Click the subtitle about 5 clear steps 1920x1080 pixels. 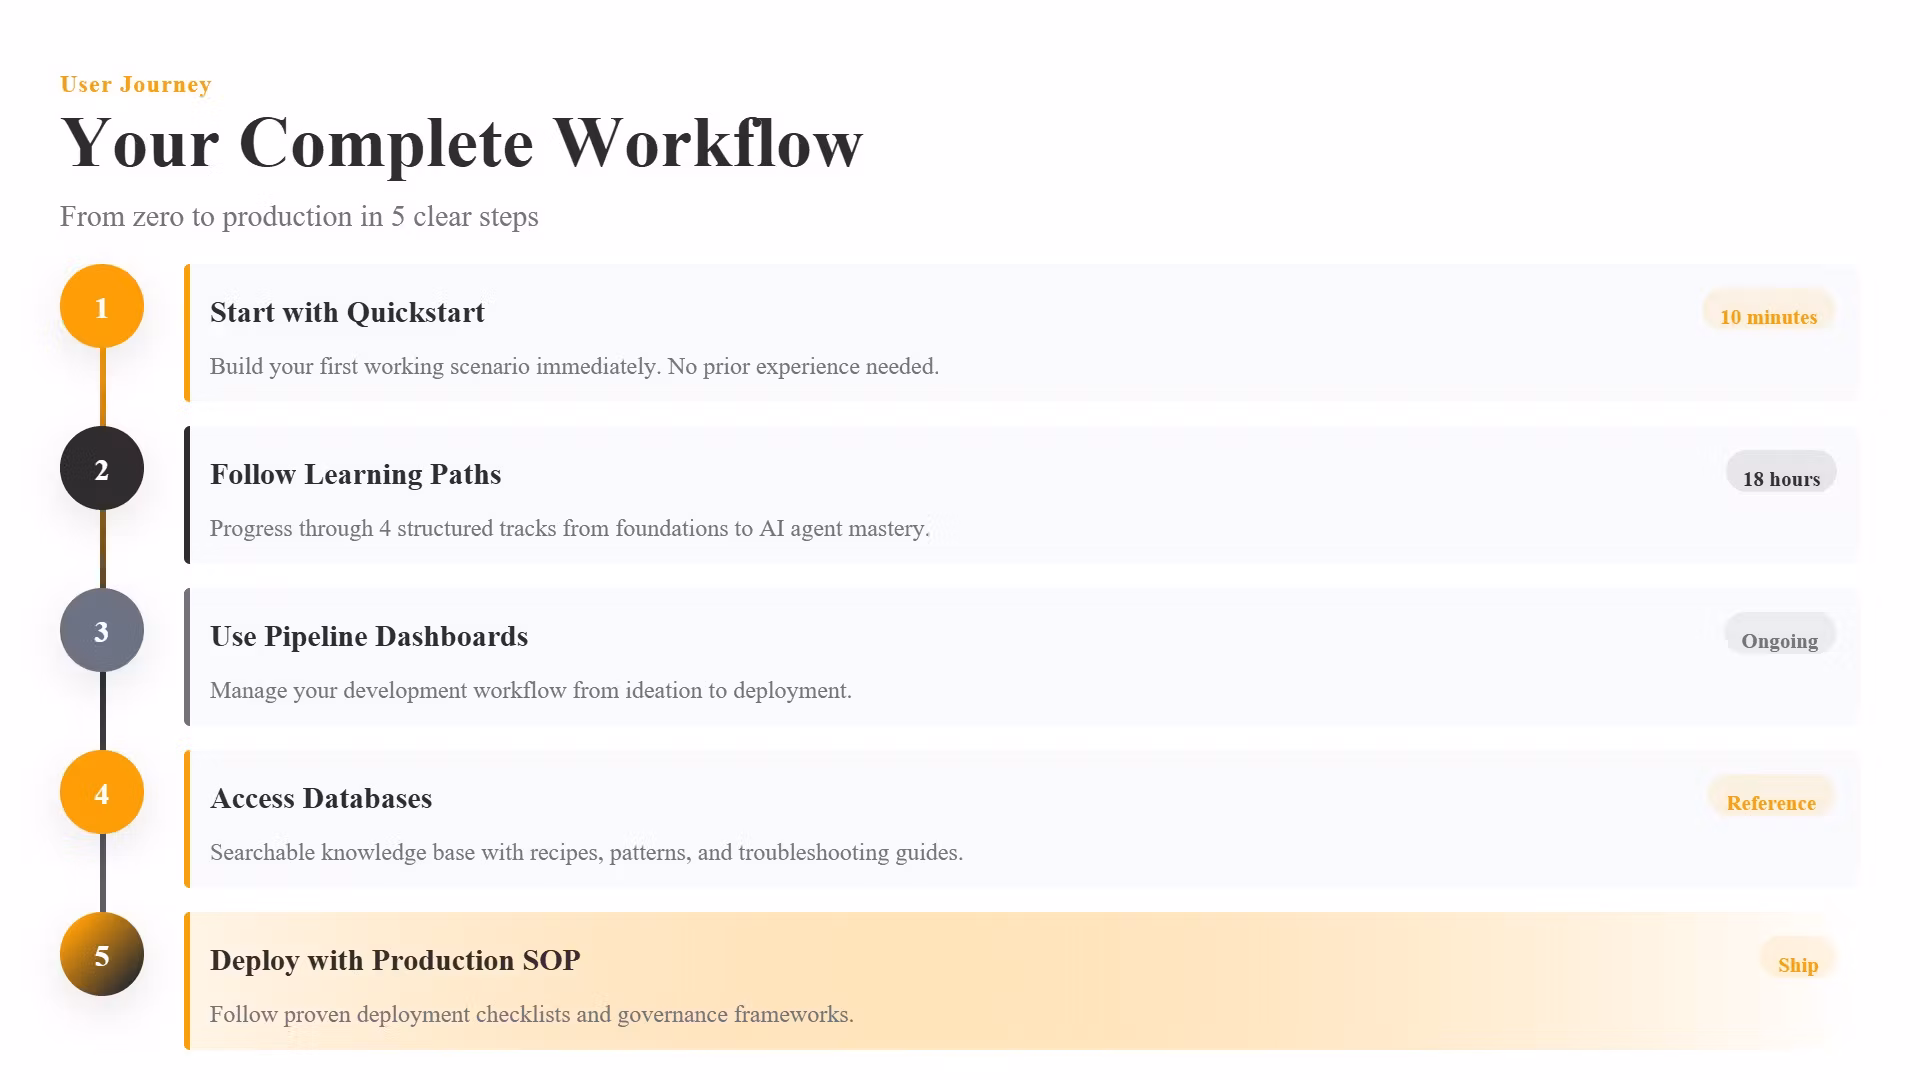[x=299, y=217]
